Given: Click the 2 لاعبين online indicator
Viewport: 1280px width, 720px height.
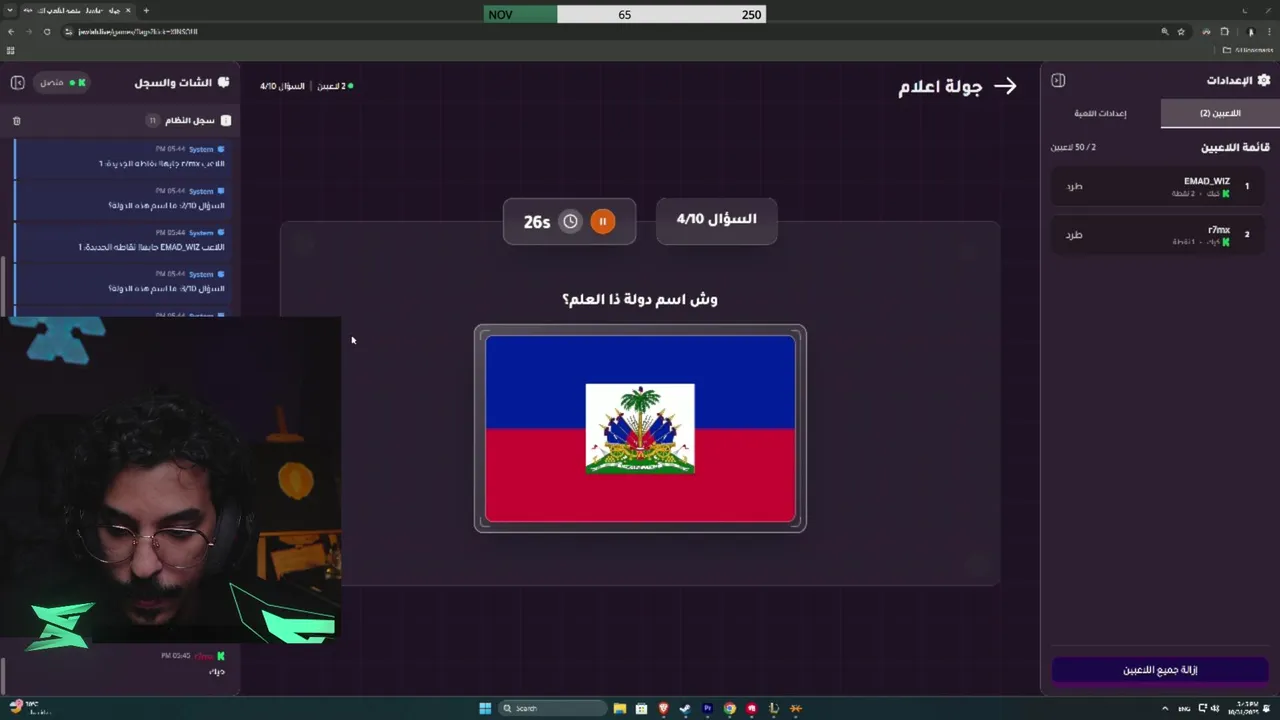Looking at the screenshot, I should click(x=335, y=86).
